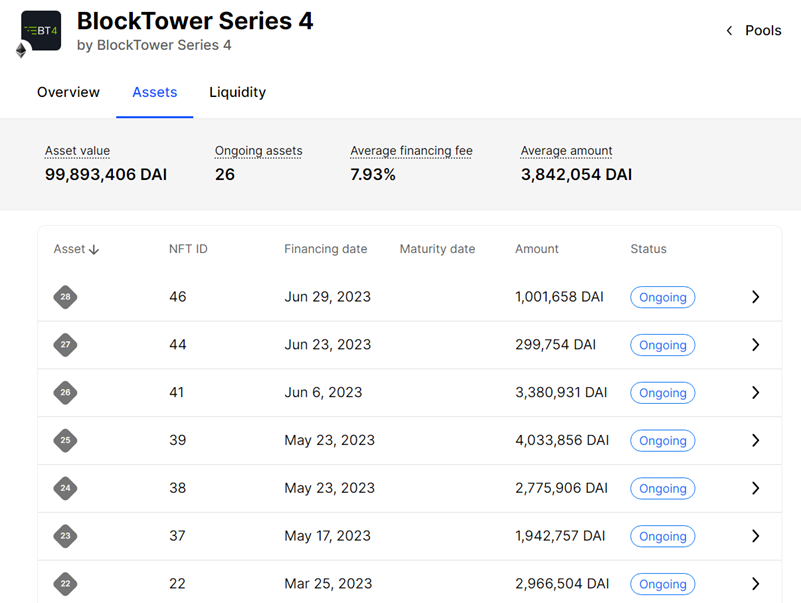Click the 7.93% fee value
The image size is (801, 603).
click(373, 174)
